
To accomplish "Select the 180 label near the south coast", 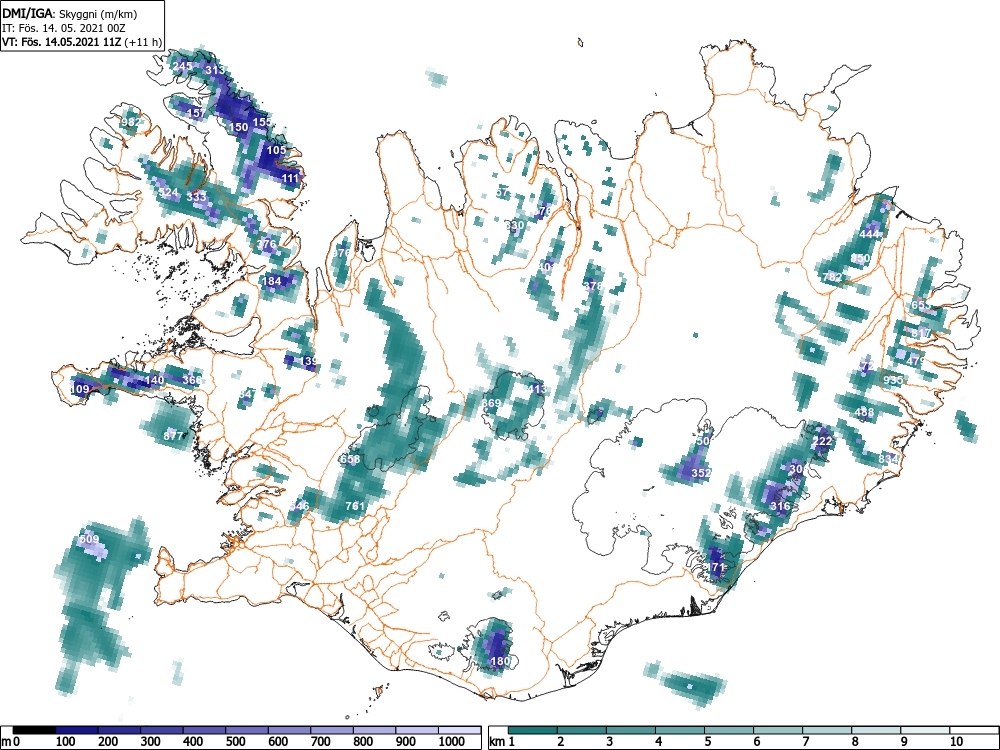I will (501, 661).
